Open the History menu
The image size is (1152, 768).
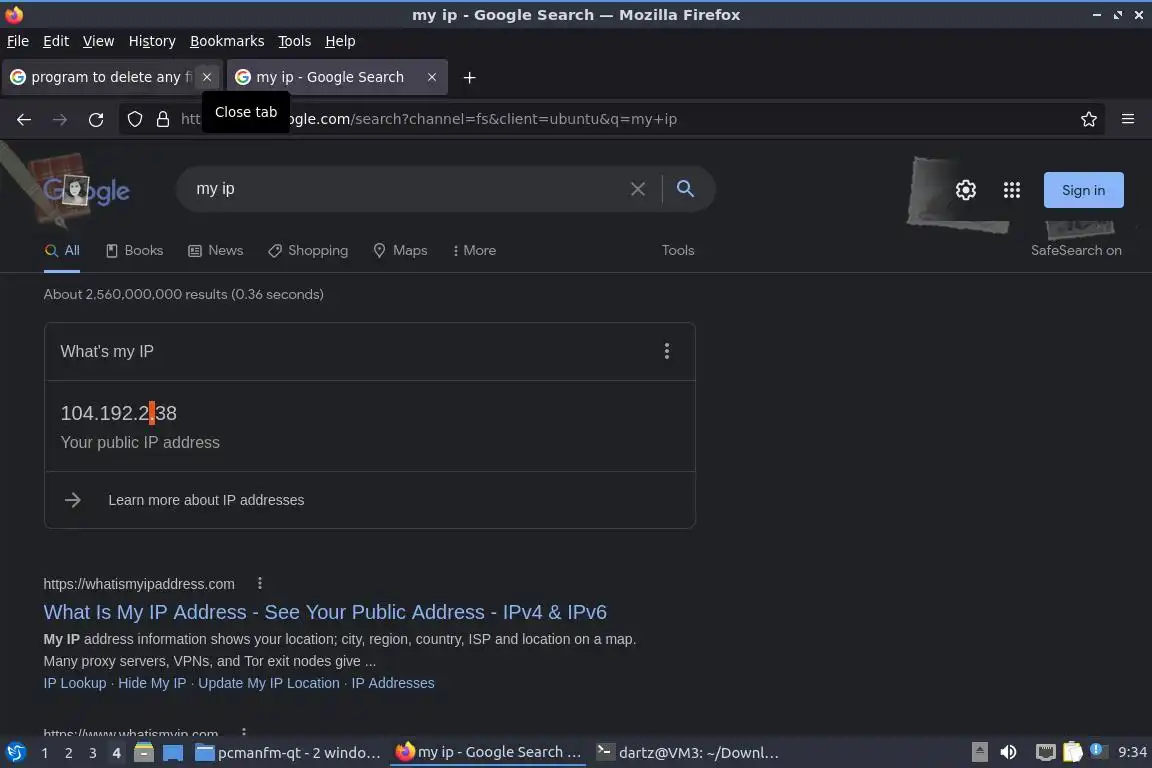coord(152,41)
